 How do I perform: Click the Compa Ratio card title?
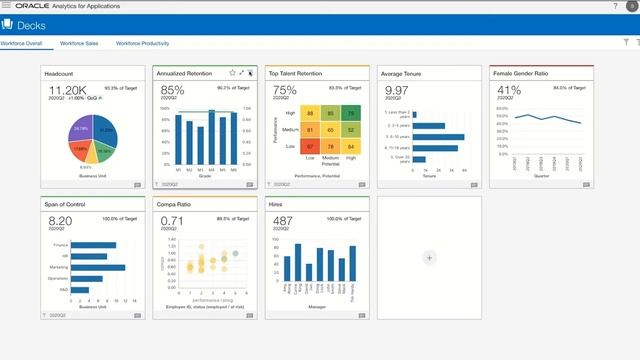(173, 204)
